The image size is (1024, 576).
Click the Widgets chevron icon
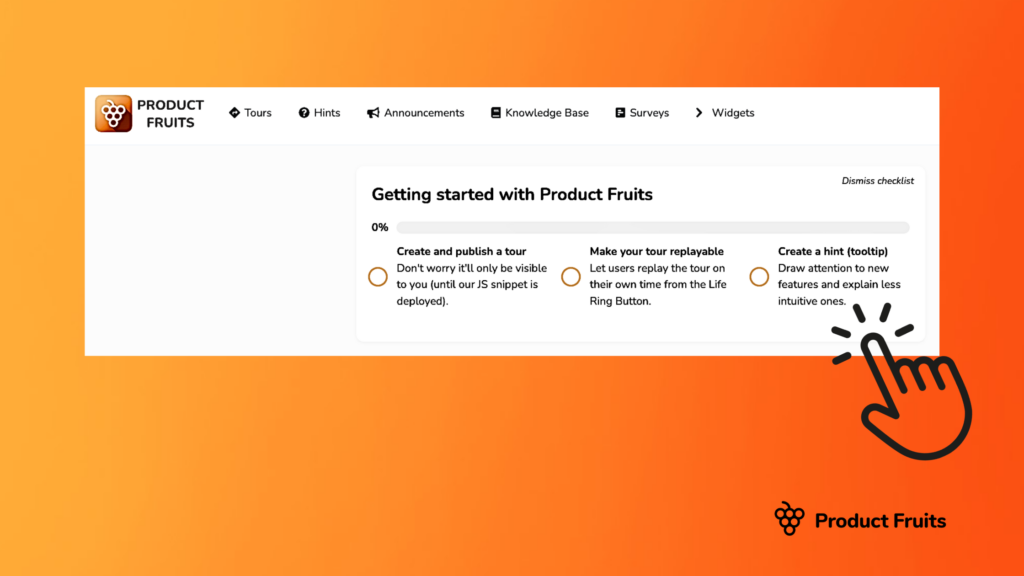(698, 112)
